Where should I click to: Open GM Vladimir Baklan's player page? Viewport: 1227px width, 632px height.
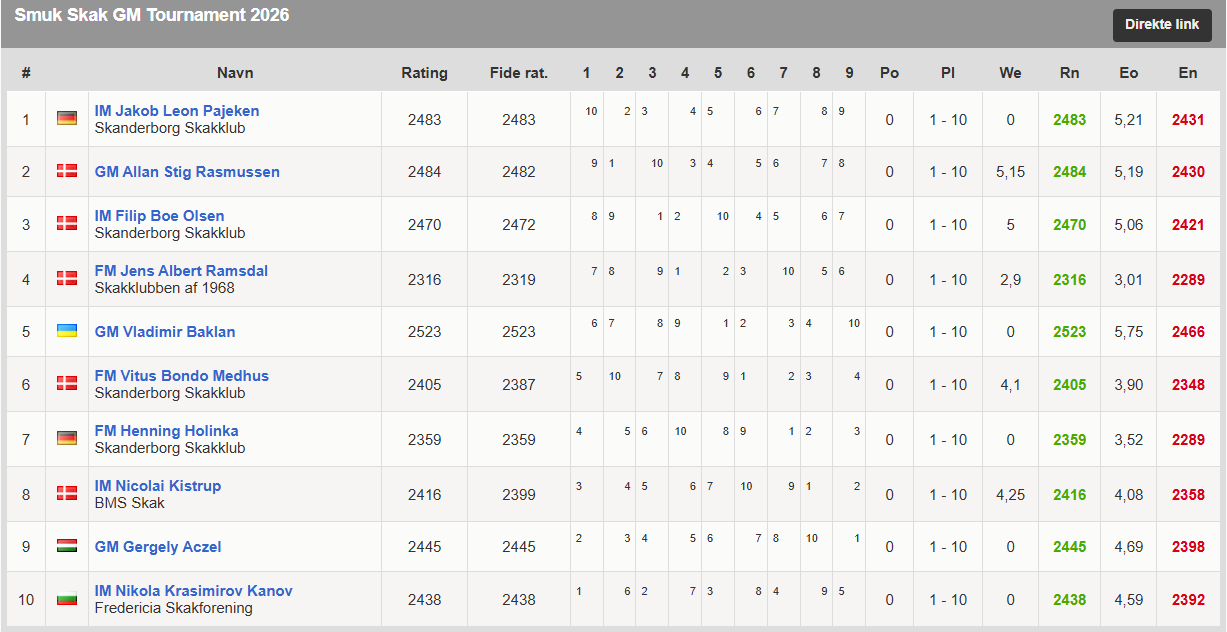[x=165, y=332]
